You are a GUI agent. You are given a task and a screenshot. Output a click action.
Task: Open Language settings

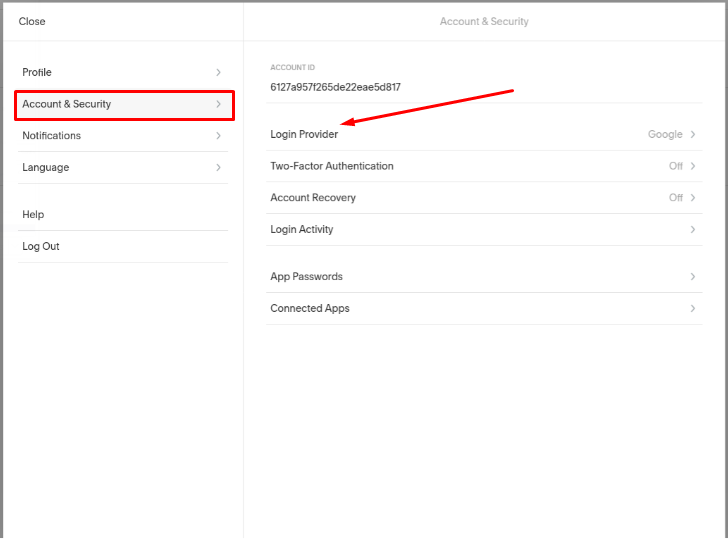click(x=123, y=167)
